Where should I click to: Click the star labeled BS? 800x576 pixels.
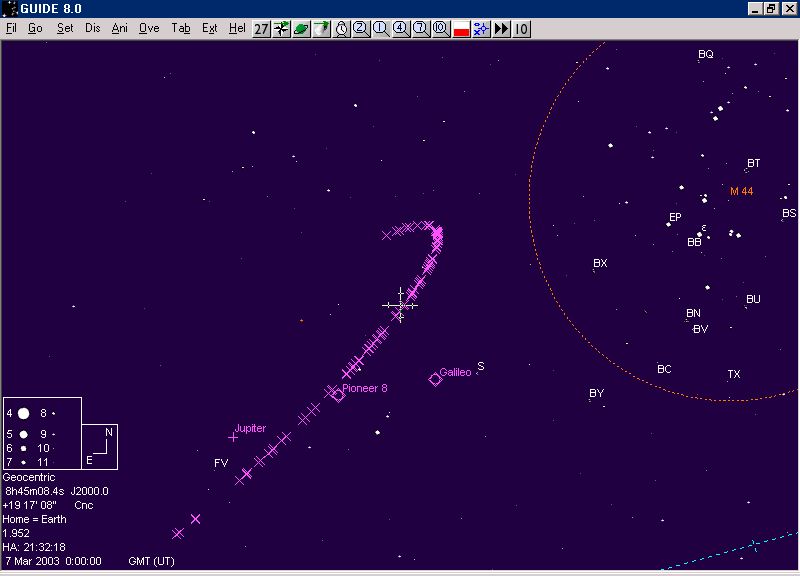pyautogui.click(x=789, y=213)
